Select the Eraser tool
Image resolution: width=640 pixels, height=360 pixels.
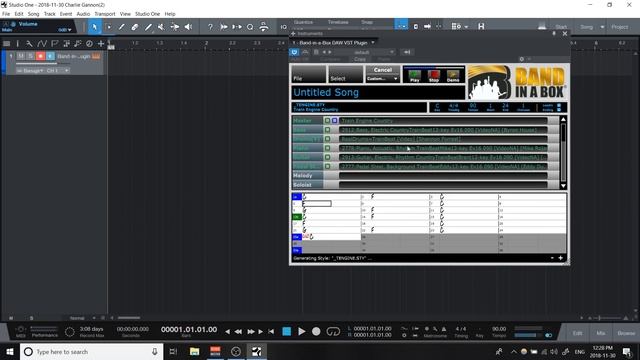[134, 27]
